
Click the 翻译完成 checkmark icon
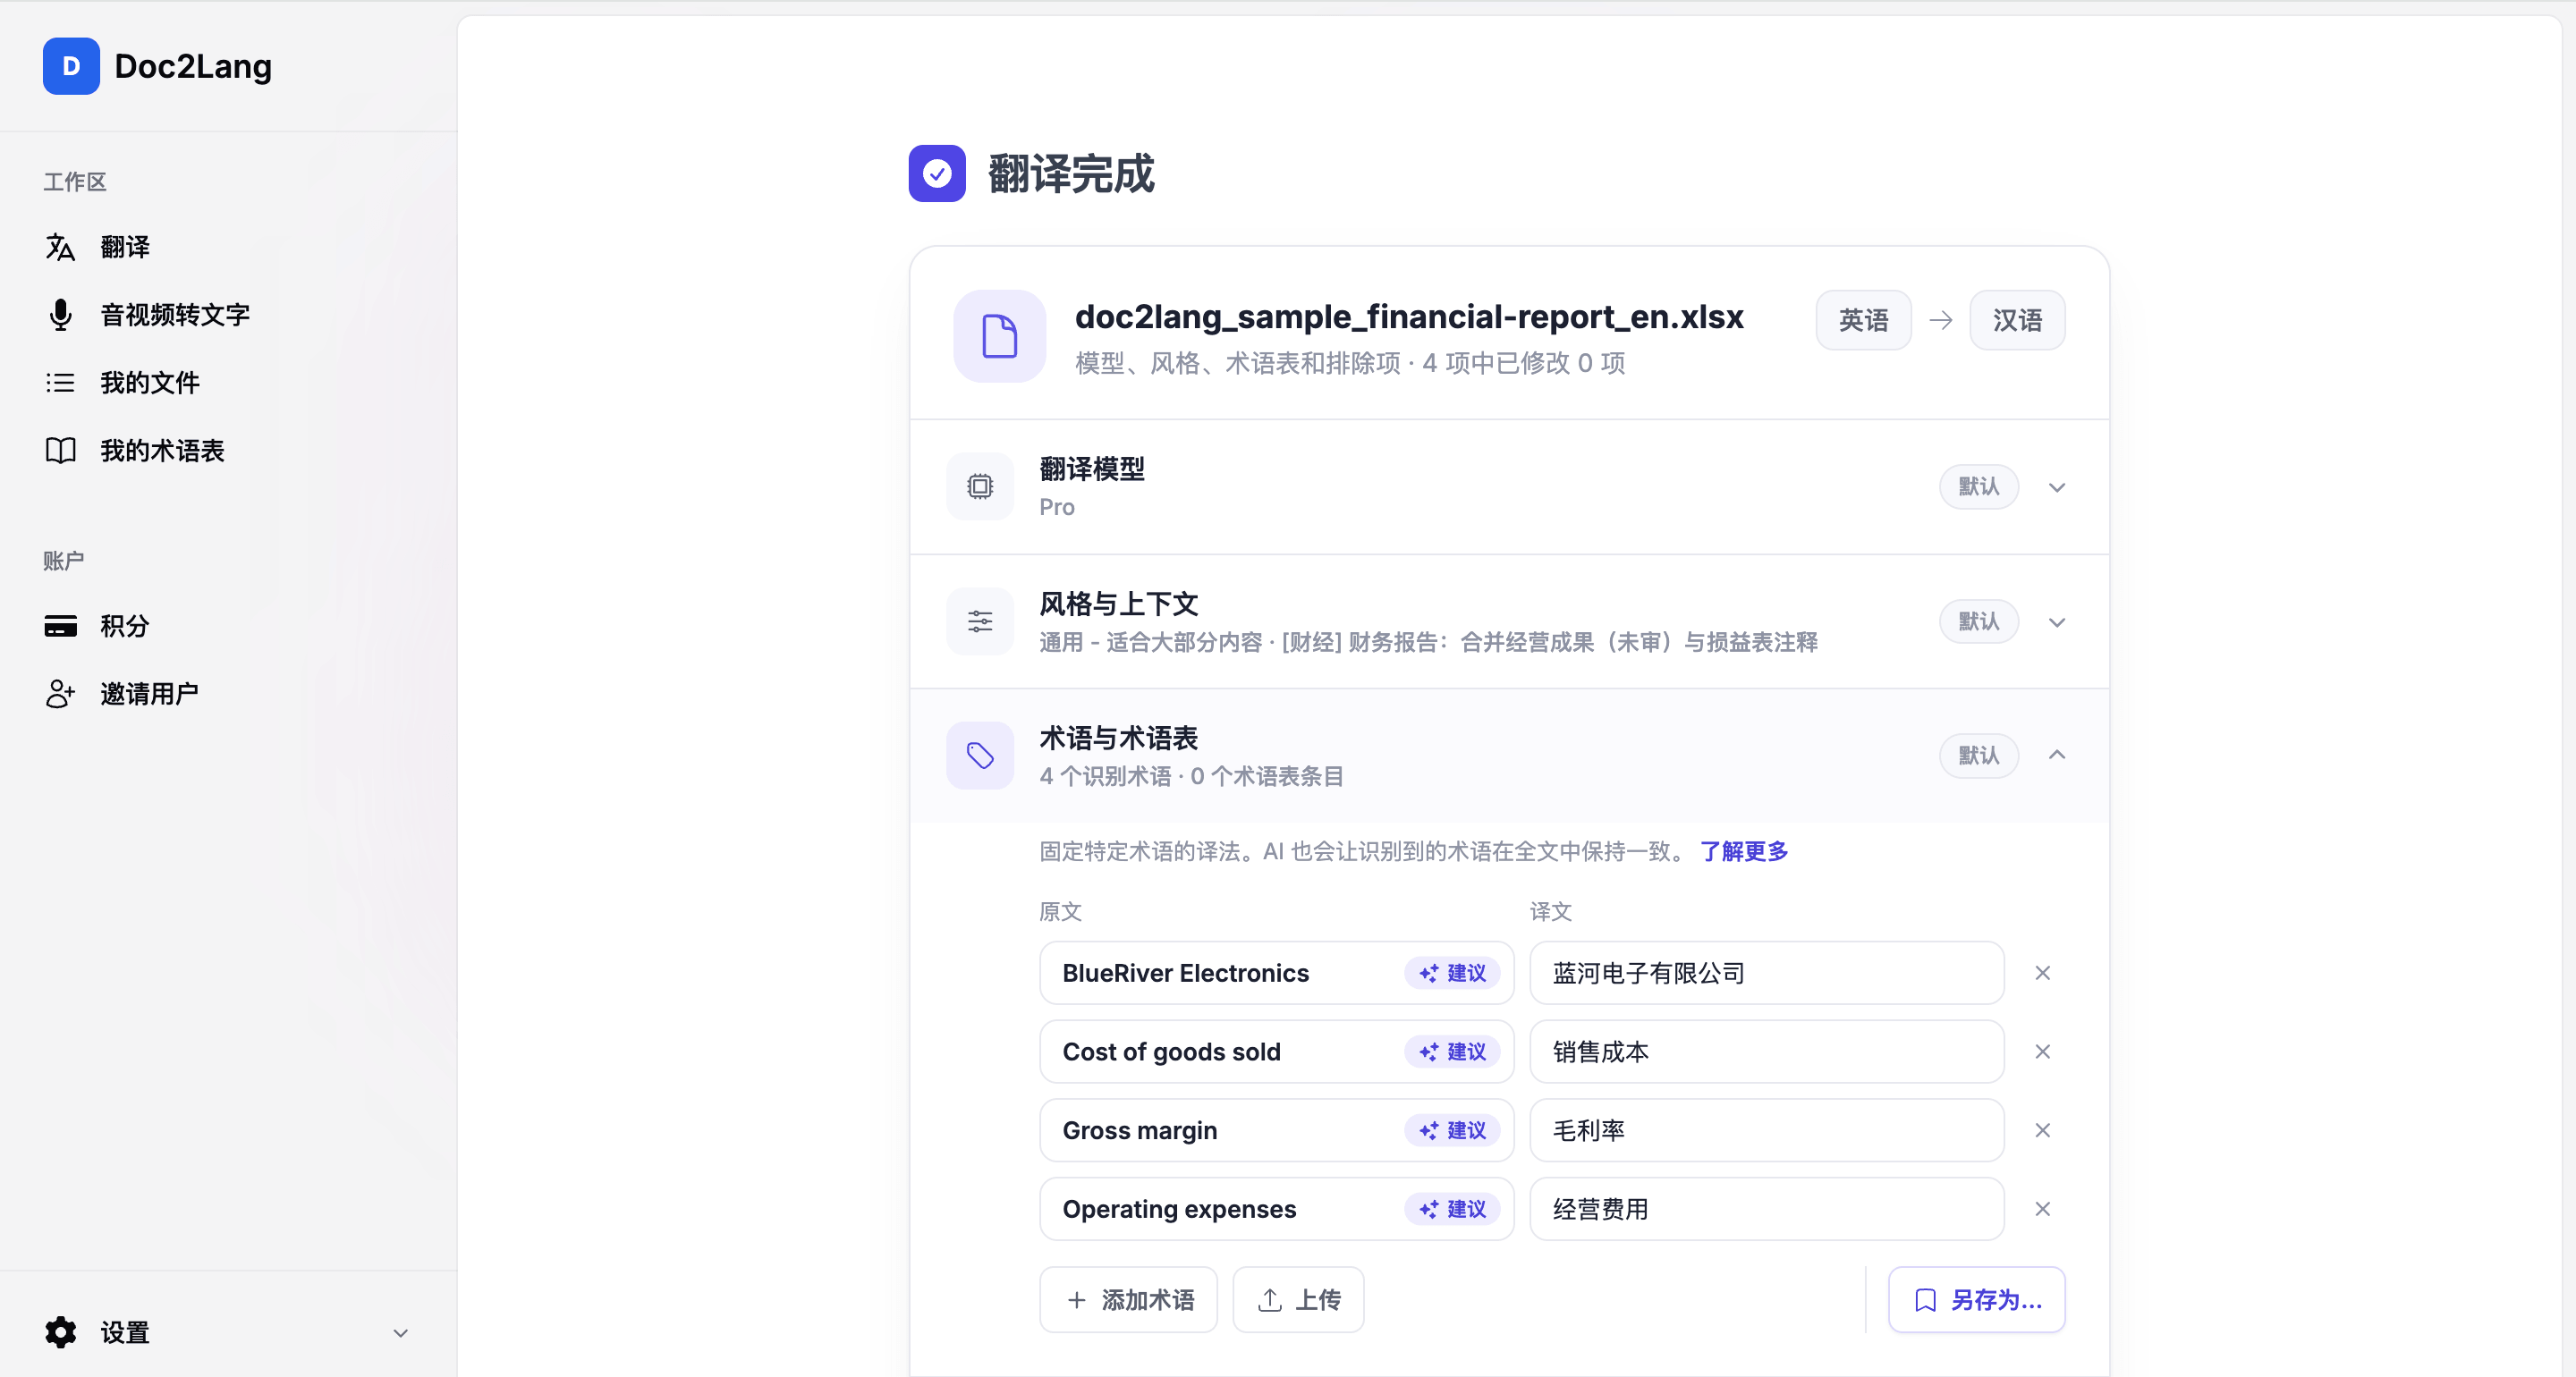937,174
